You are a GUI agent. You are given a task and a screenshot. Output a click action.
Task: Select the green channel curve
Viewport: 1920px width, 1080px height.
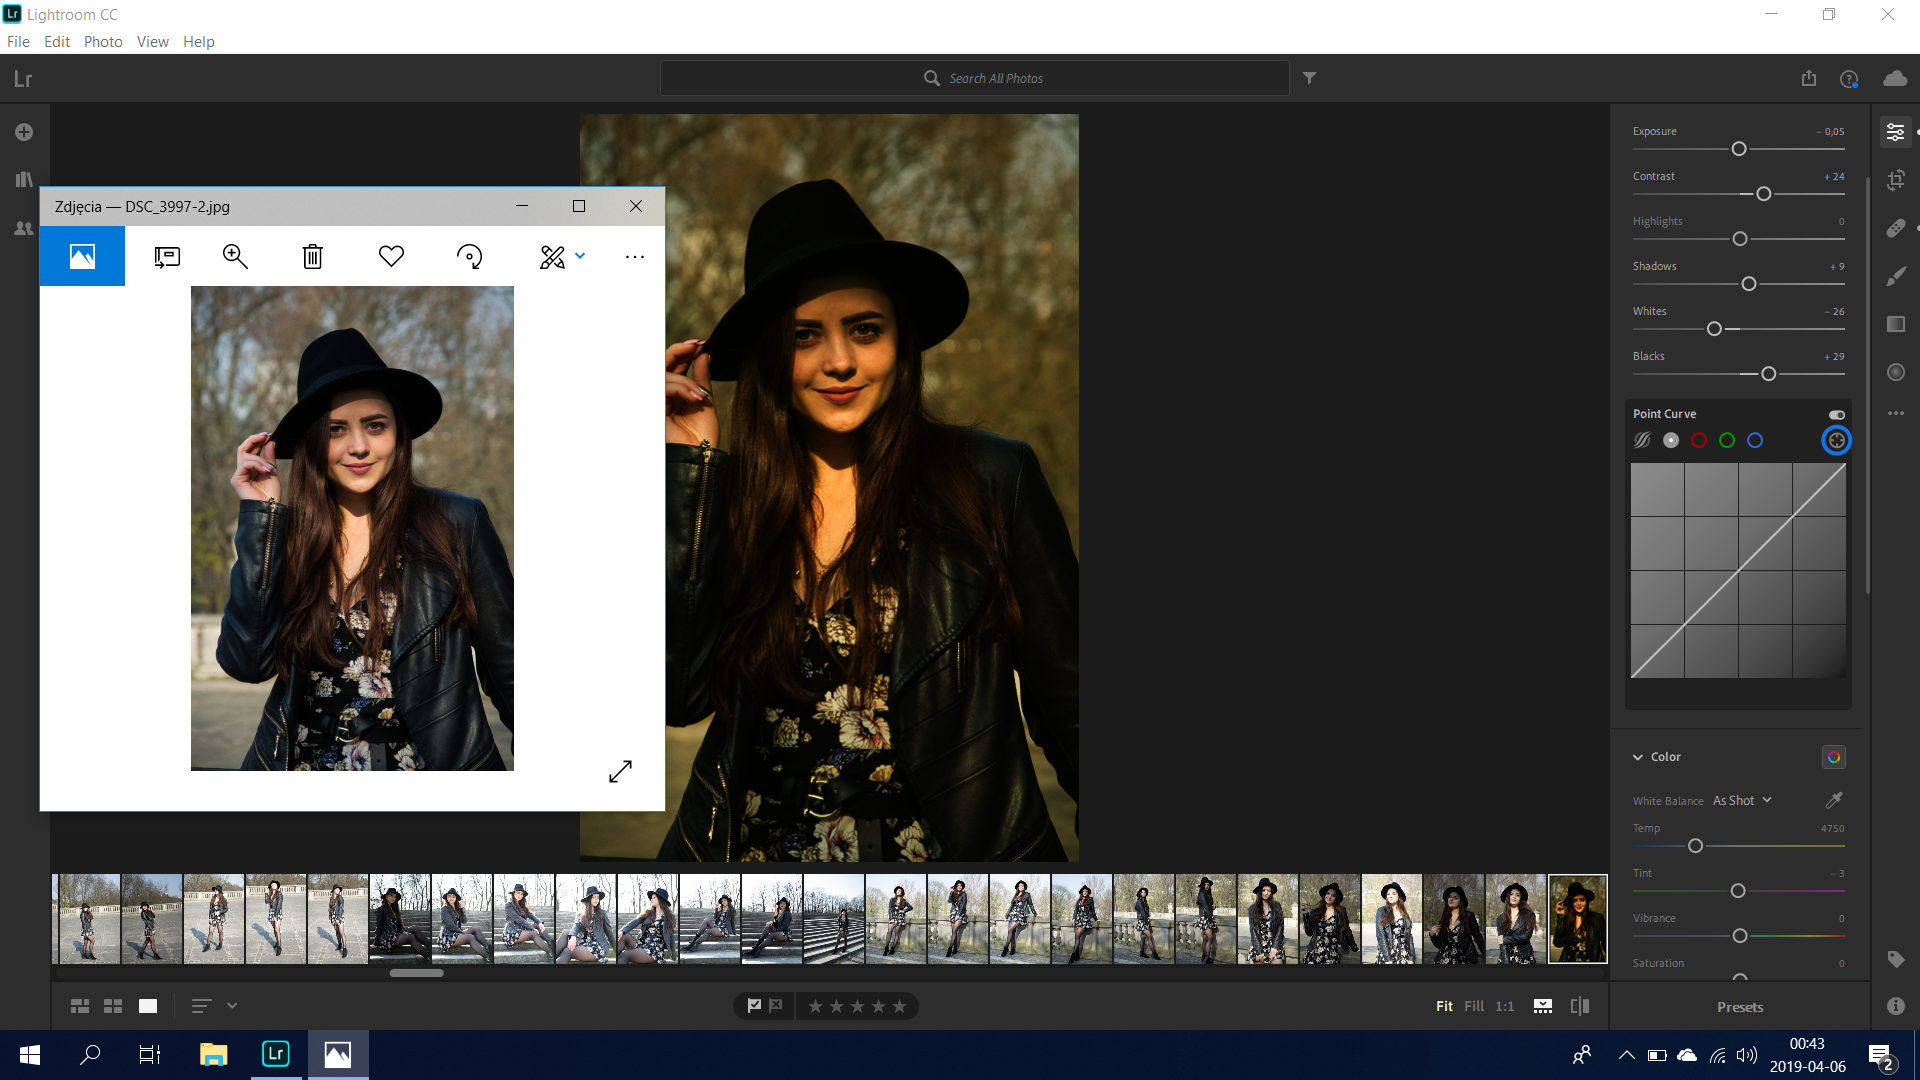coord(1727,440)
